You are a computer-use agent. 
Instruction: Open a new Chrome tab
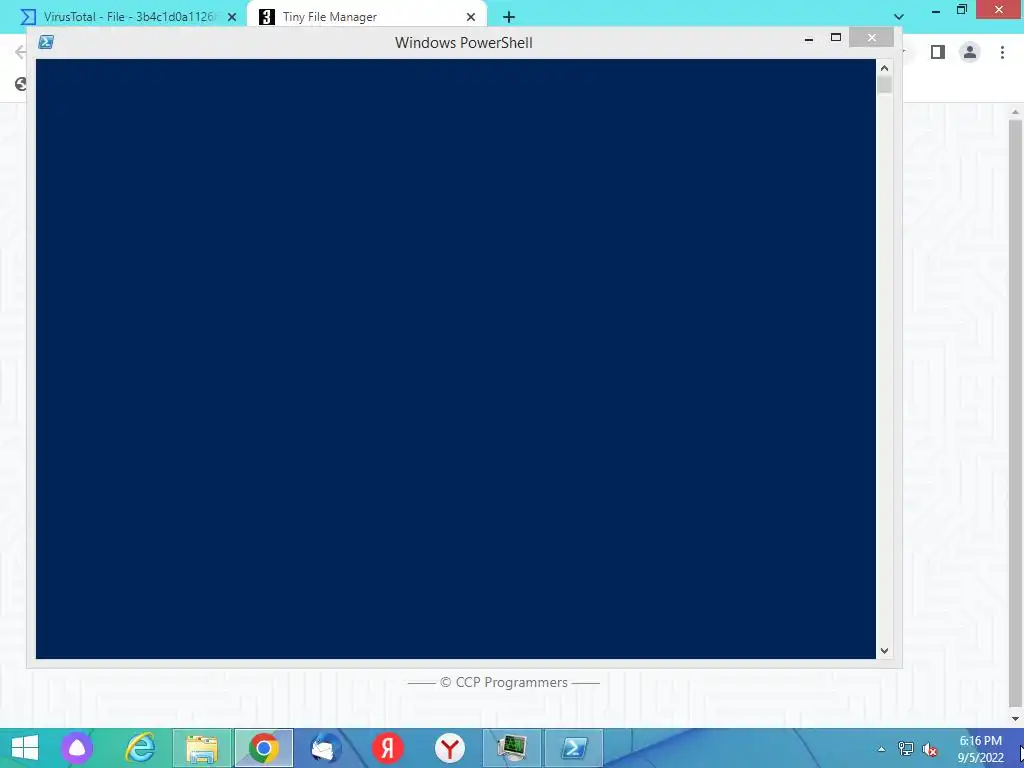(509, 17)
